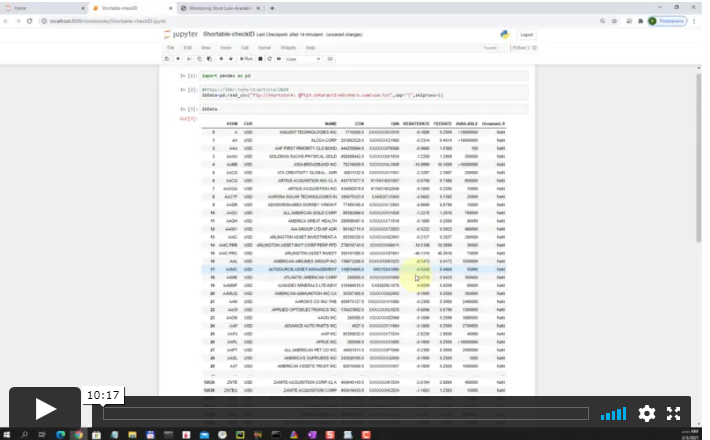The image size is (710, 440).
Task: Open the browser profile button
Action: (x=667, y=21)
